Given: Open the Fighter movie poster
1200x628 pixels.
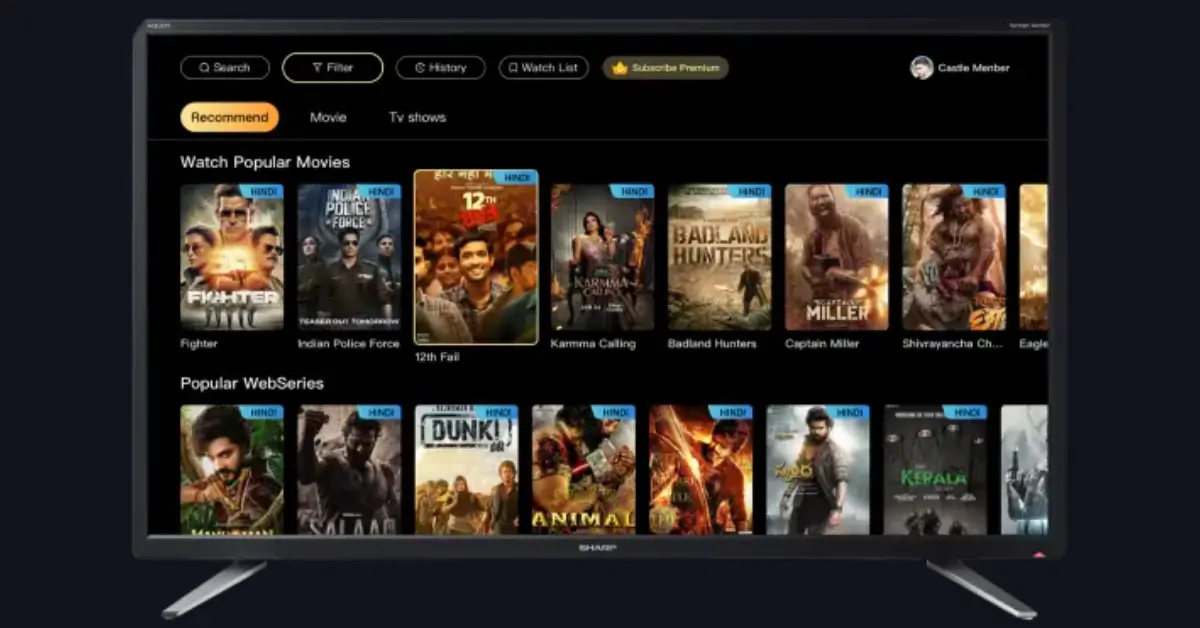Looking at the screenshot, I should click(x=232, y=257).
